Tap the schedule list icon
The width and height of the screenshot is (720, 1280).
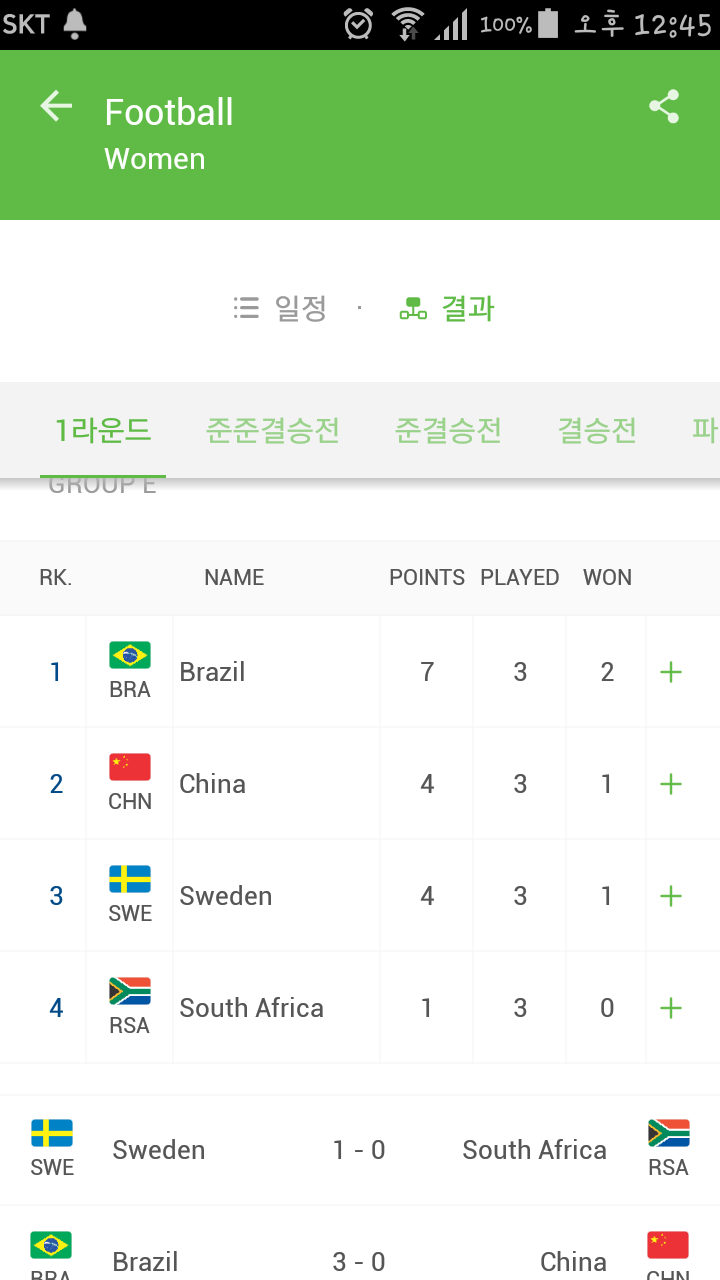point(246,308)
